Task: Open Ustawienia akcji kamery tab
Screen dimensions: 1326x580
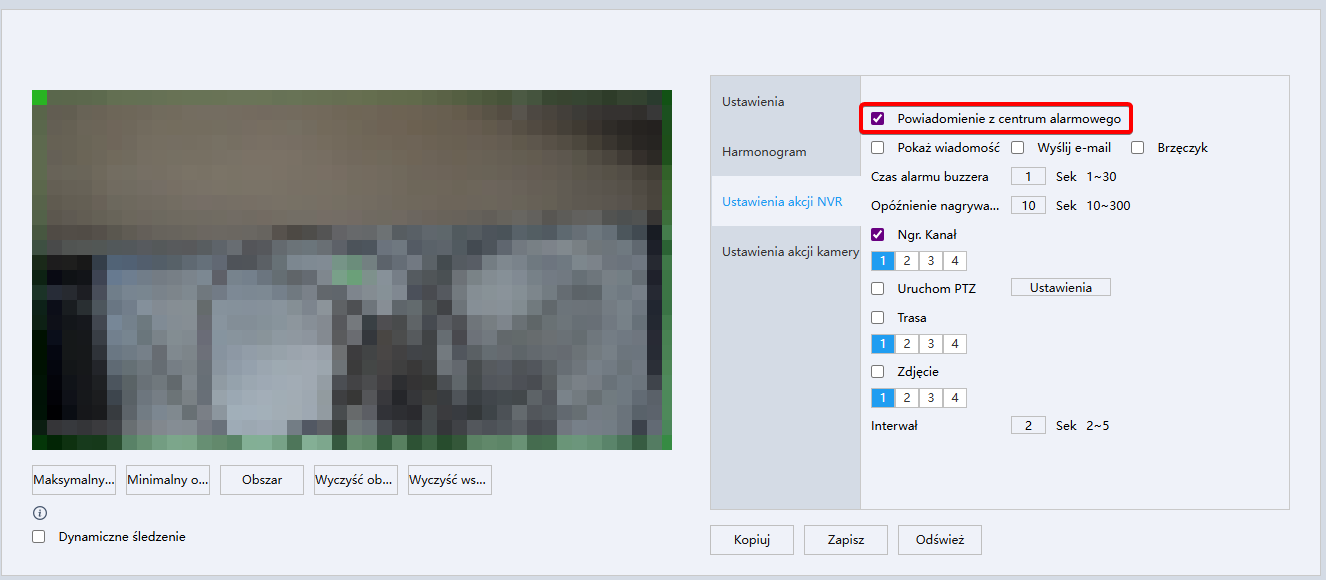Action: [790, 252]
